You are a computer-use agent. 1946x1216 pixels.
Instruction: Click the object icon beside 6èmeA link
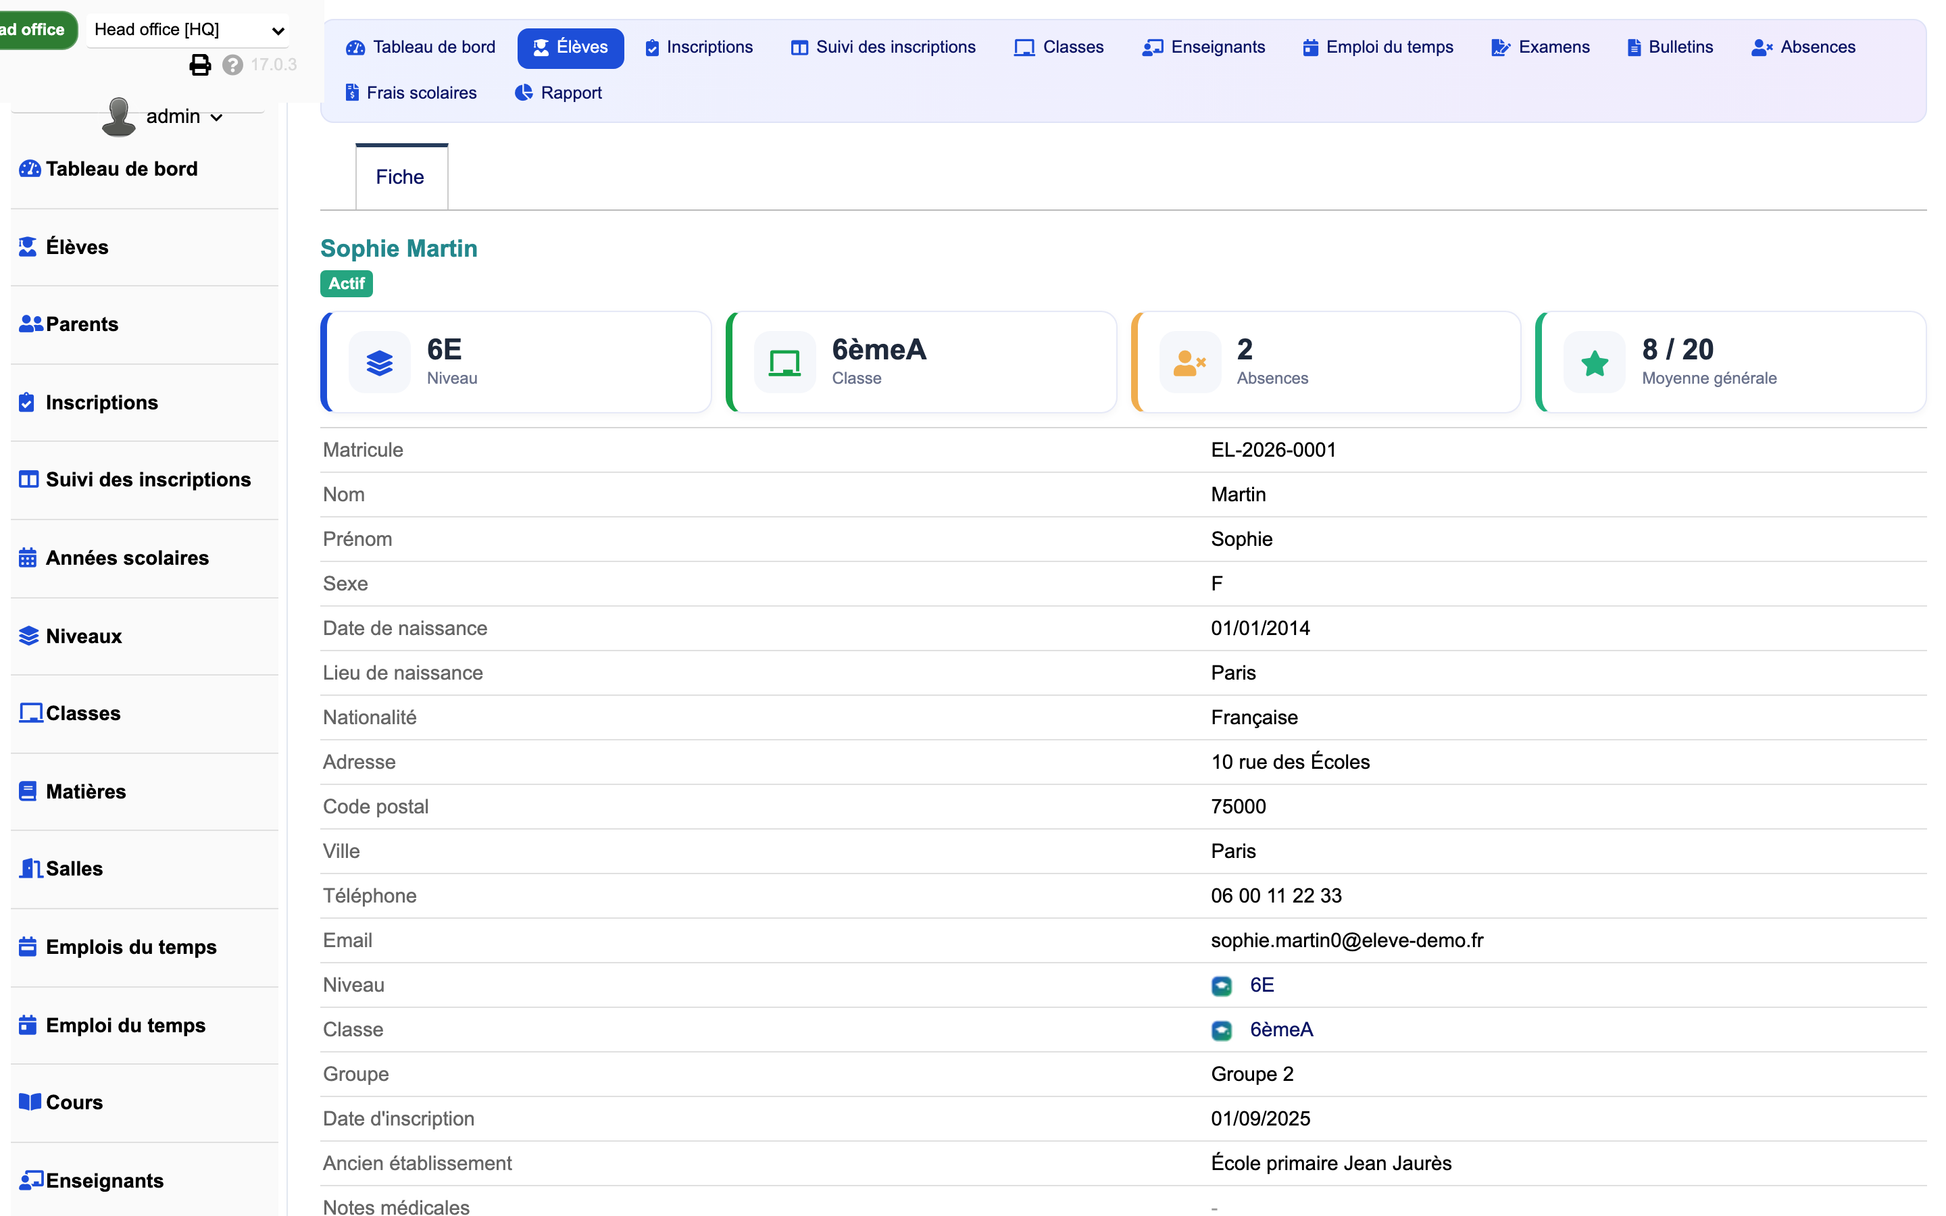[1222, 1030]
